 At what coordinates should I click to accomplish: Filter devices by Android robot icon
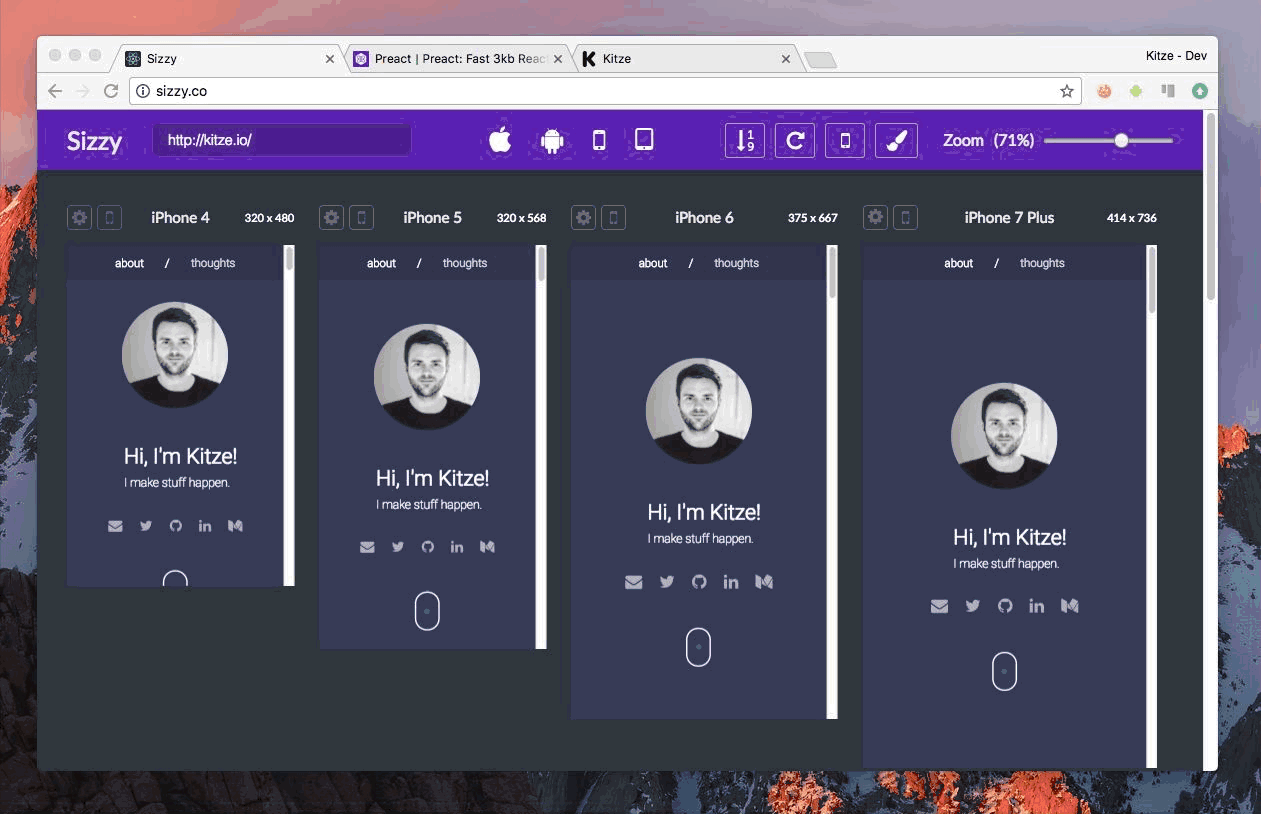[551, 140]
